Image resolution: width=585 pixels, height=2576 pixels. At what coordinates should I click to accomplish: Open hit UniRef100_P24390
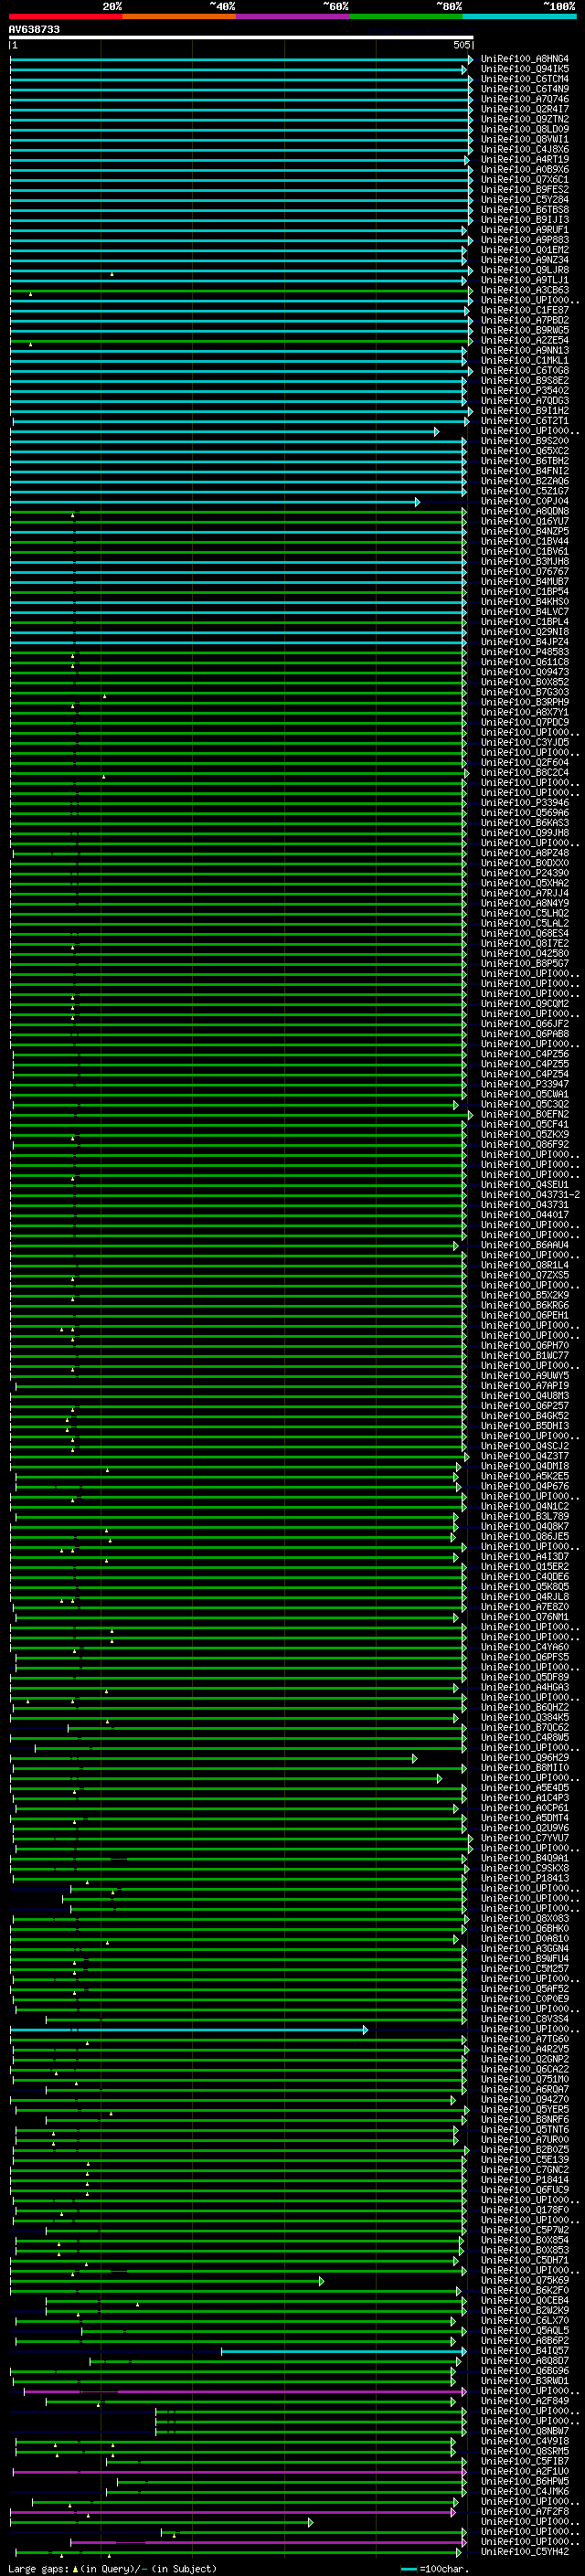[x=525, y=873]
